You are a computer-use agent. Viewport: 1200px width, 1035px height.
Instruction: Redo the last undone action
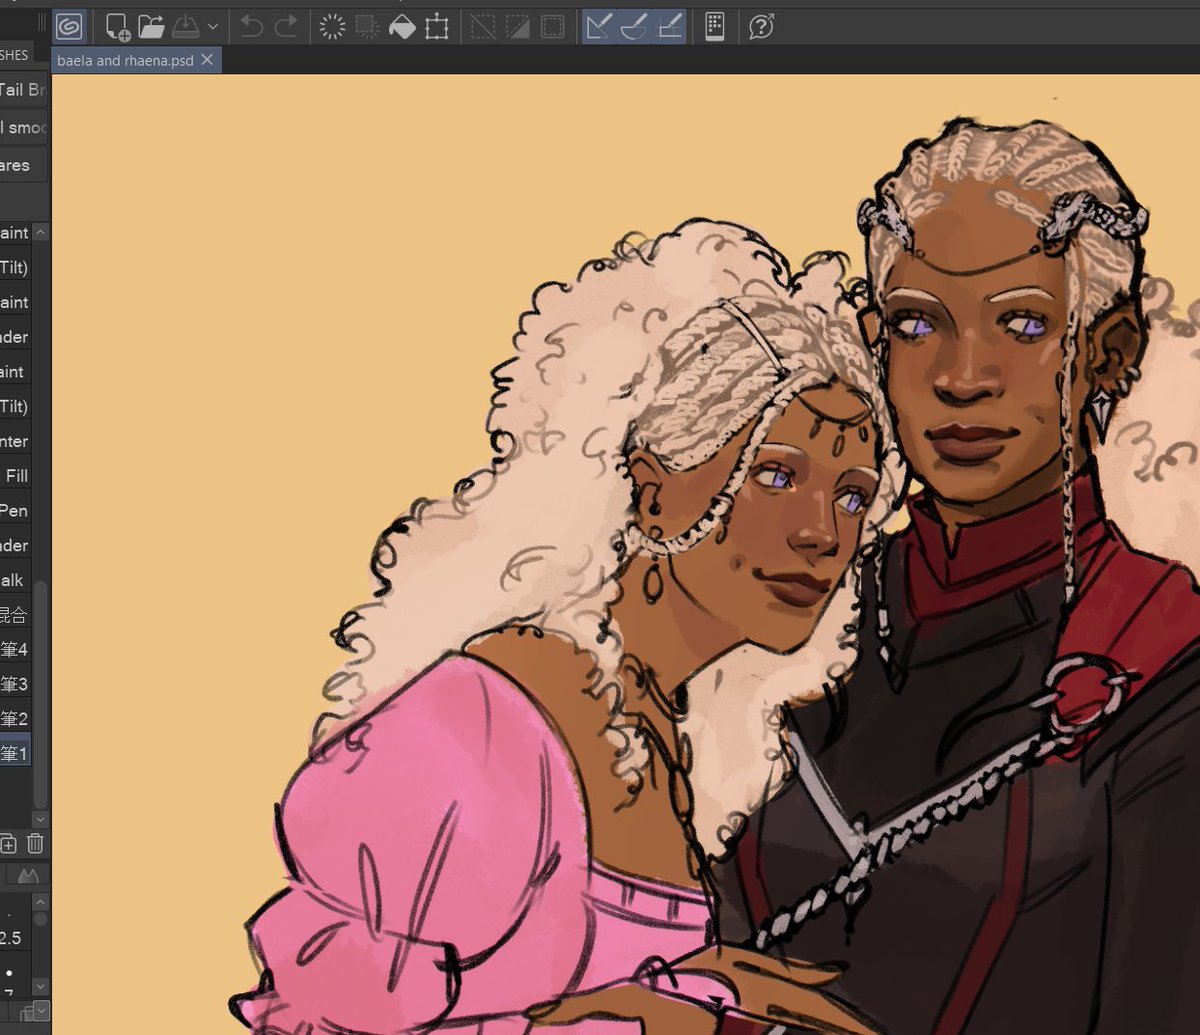(x=286, y=27)
